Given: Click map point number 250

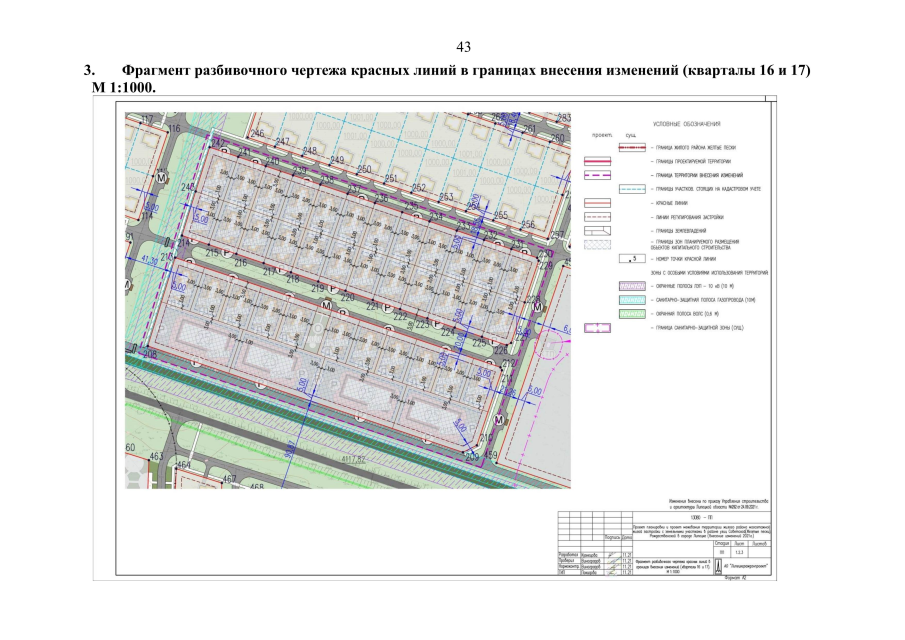Looking at the screenshot, I should (364, 169).
